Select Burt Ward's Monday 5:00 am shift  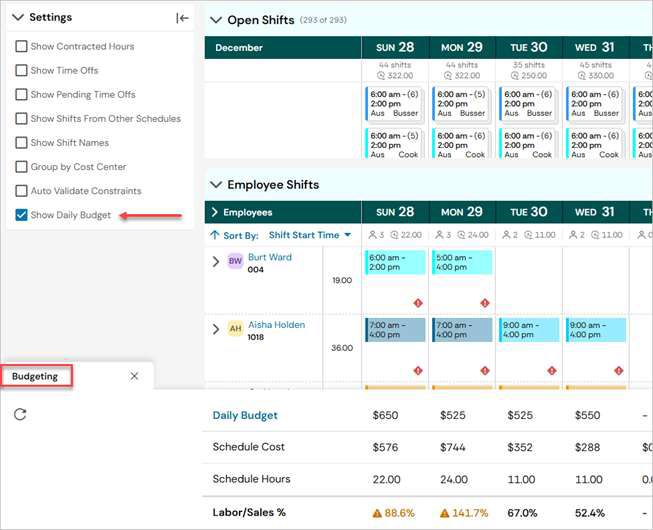point(462,262)
